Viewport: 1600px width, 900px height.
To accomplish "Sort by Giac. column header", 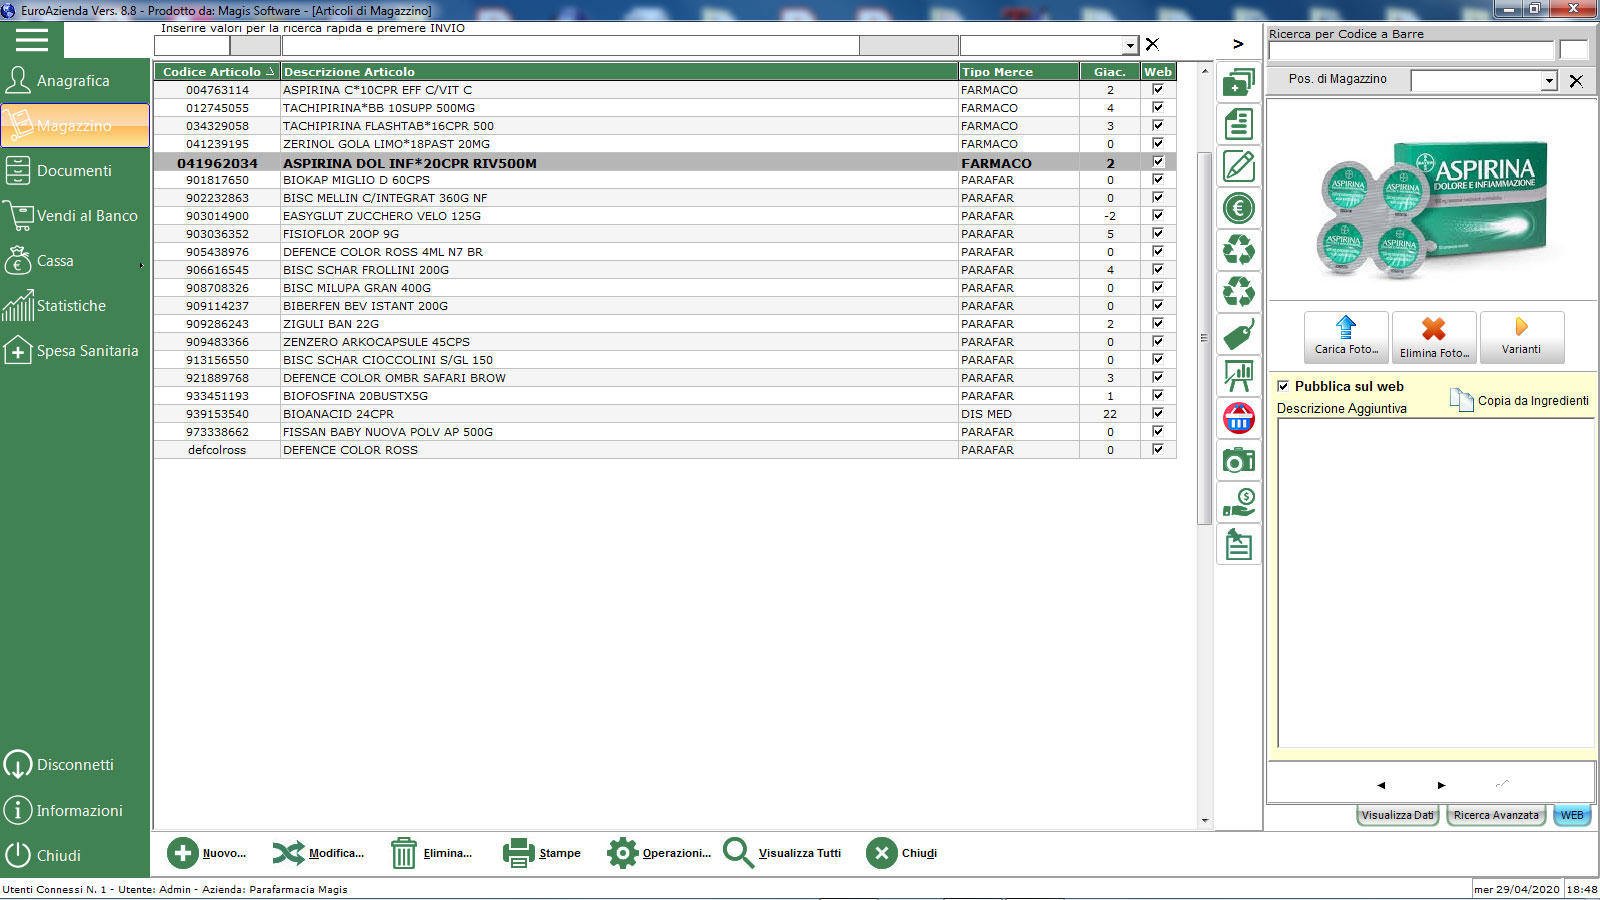I will (1110, 72).
